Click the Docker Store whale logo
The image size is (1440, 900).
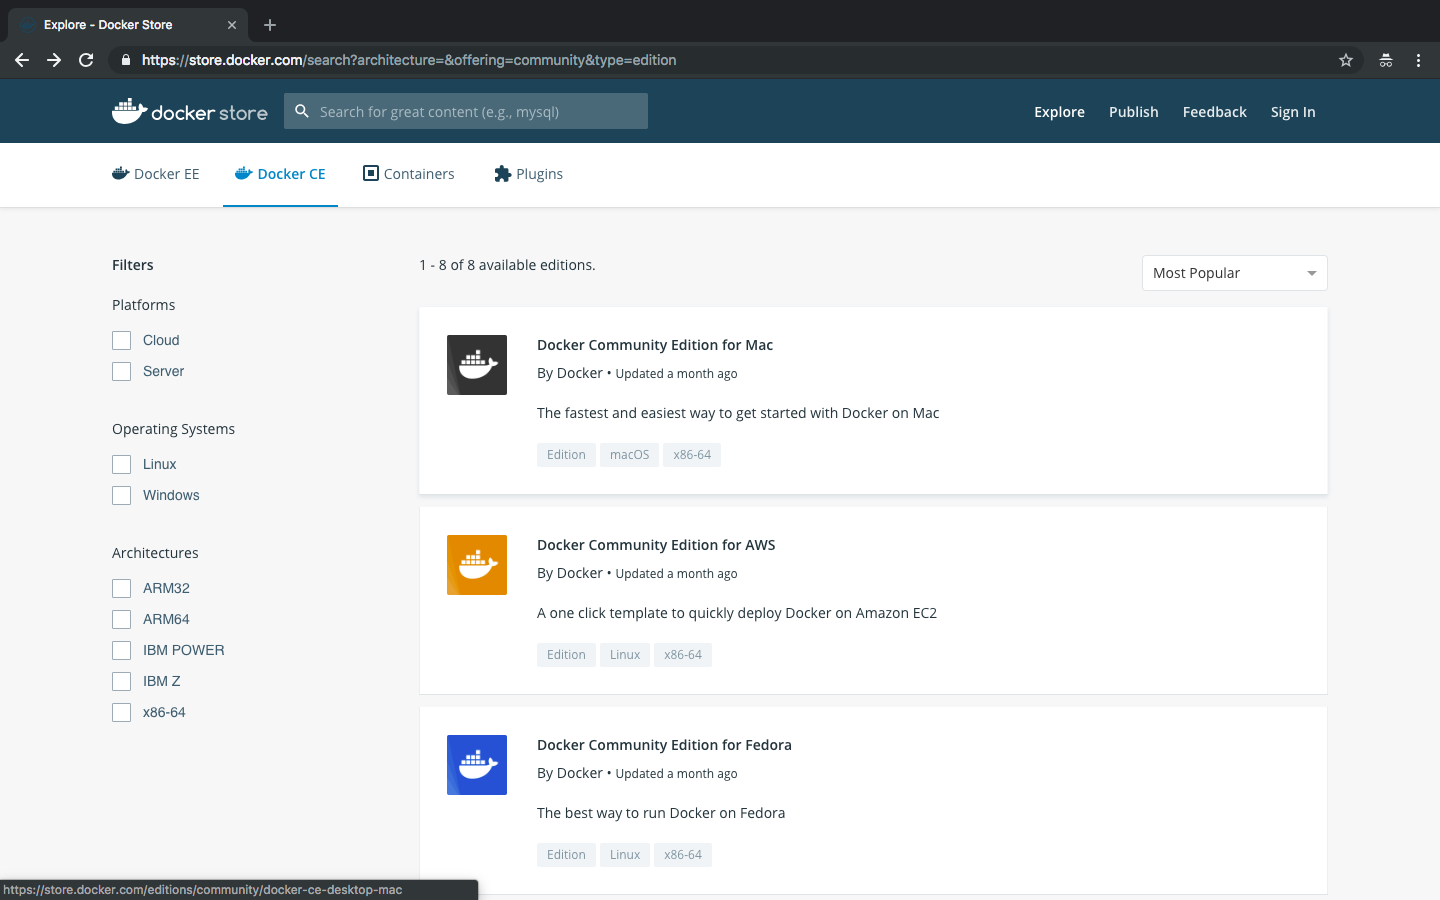[190, 111]
